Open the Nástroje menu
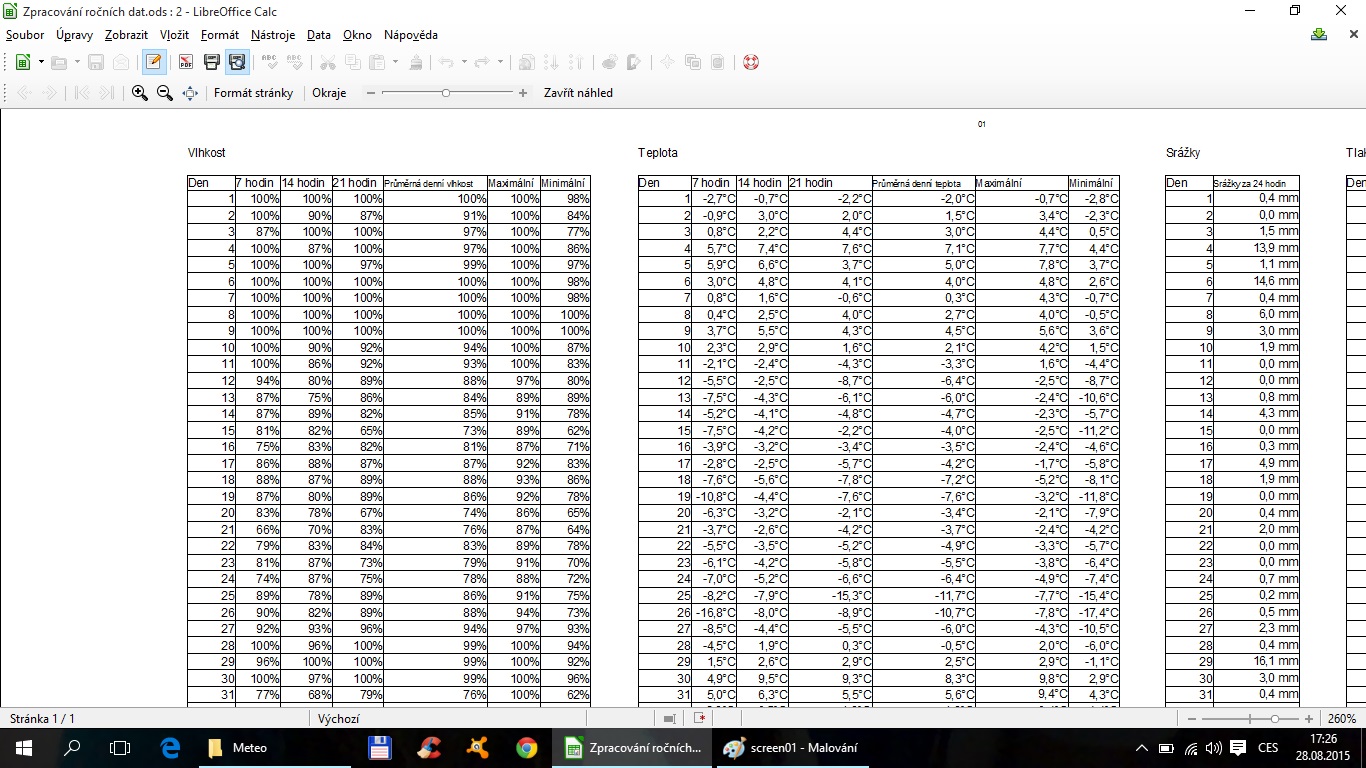Viewport: 1366px width, 768px height. (273, 35)
